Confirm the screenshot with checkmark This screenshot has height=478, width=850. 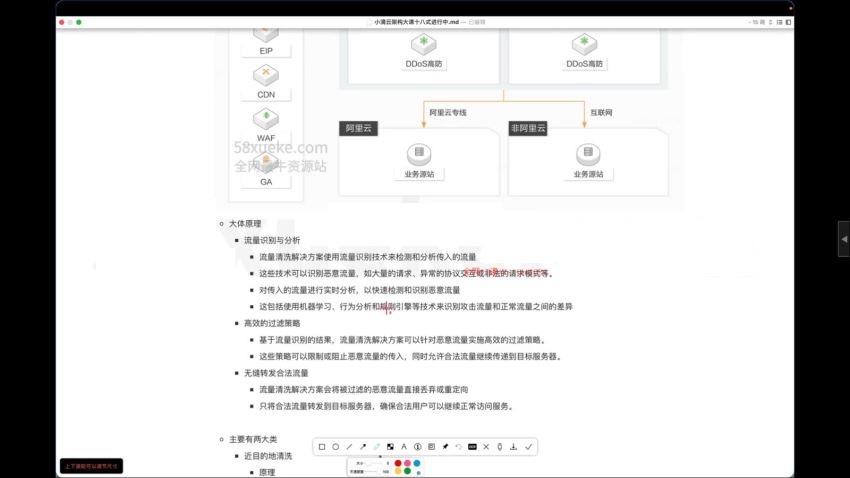[x=529, y=447]
